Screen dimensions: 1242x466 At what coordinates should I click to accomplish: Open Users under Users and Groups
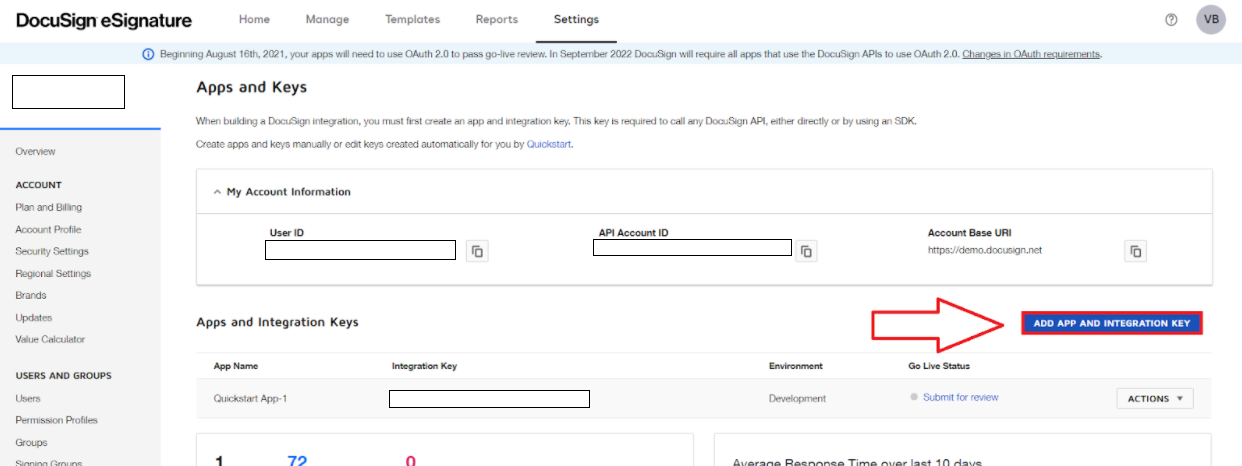[x=28, y=399]
